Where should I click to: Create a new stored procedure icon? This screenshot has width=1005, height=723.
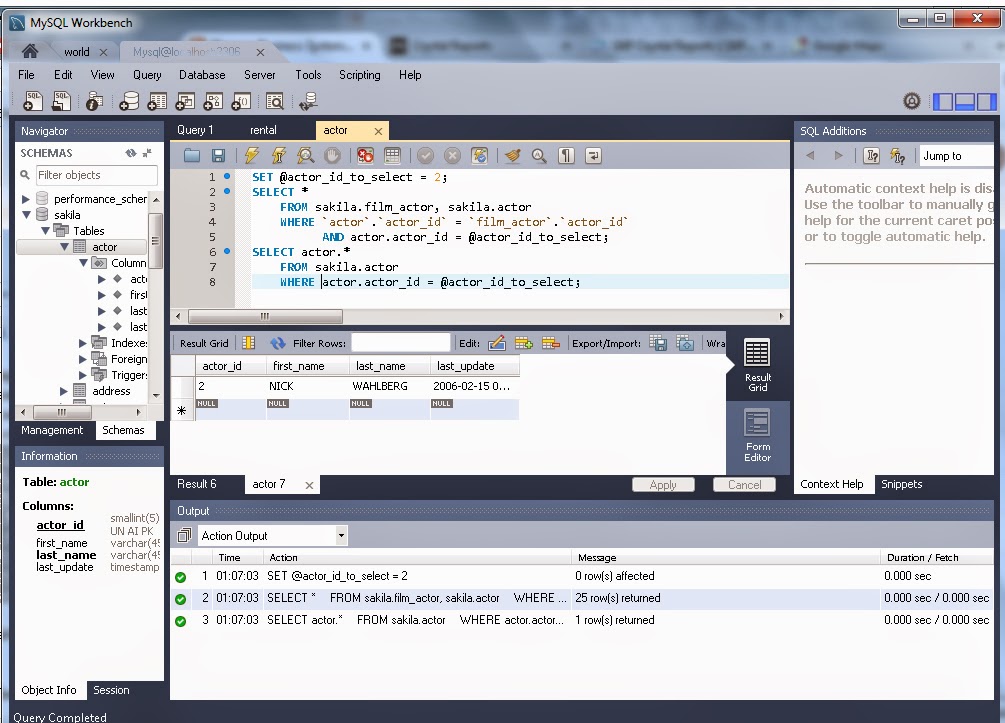click(213, 101)
